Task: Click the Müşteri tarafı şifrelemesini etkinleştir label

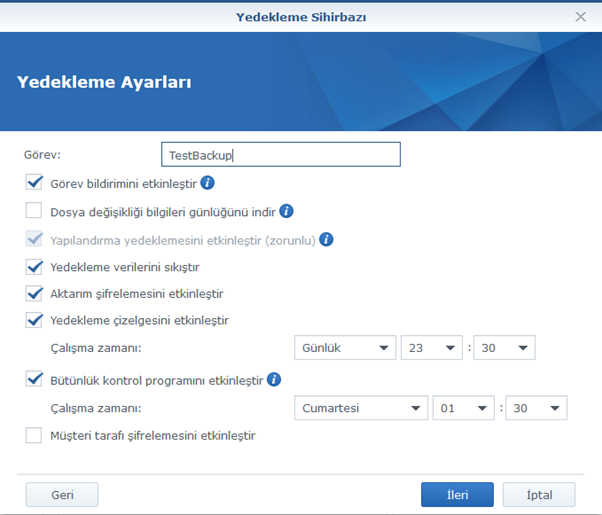Action: (x=153, y=436)
